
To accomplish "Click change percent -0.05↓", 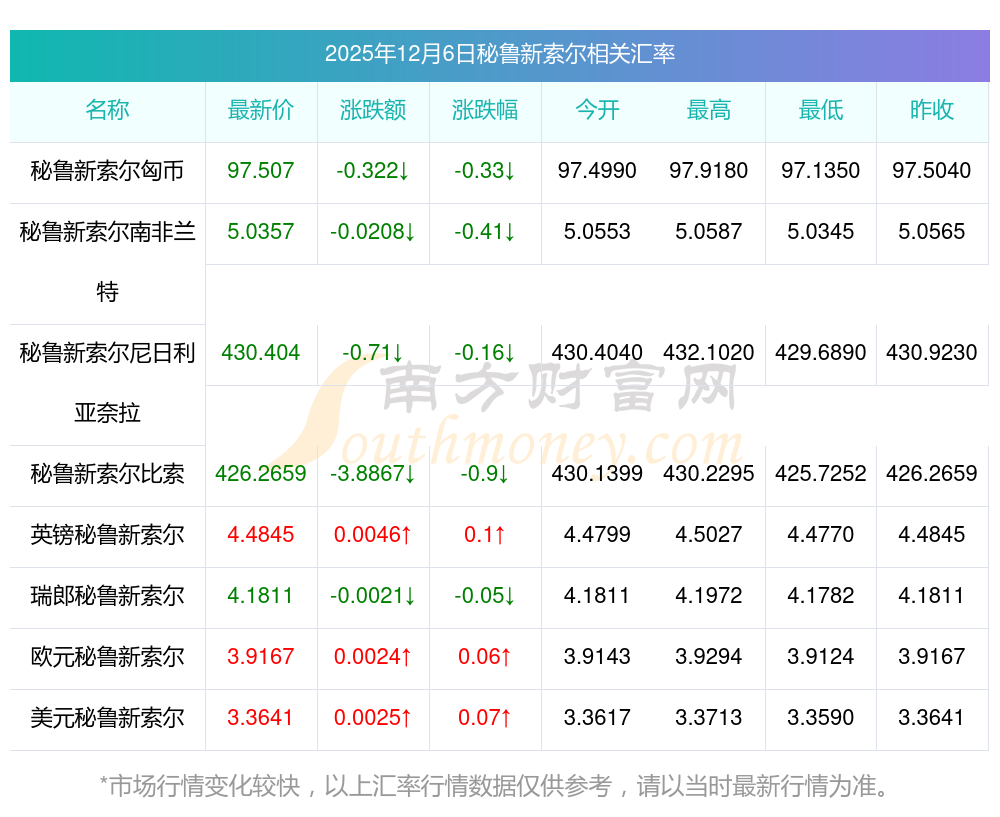I will tap(485, 596).
